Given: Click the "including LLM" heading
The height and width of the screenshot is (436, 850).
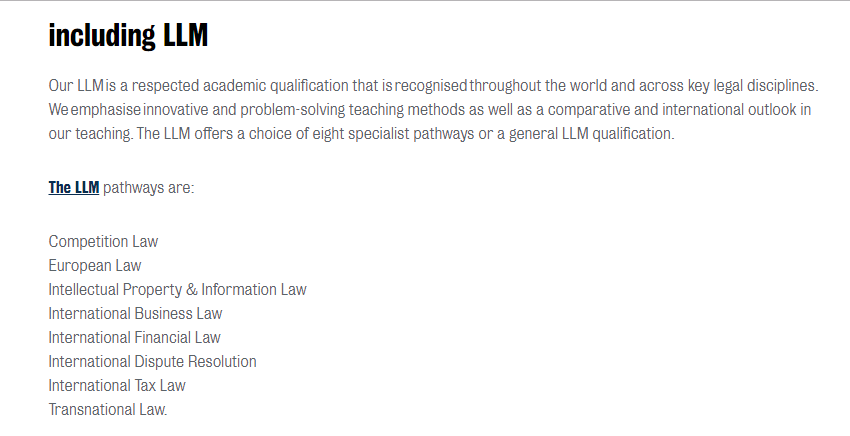Looking at the screenshot, I should [x=128, y=36].
